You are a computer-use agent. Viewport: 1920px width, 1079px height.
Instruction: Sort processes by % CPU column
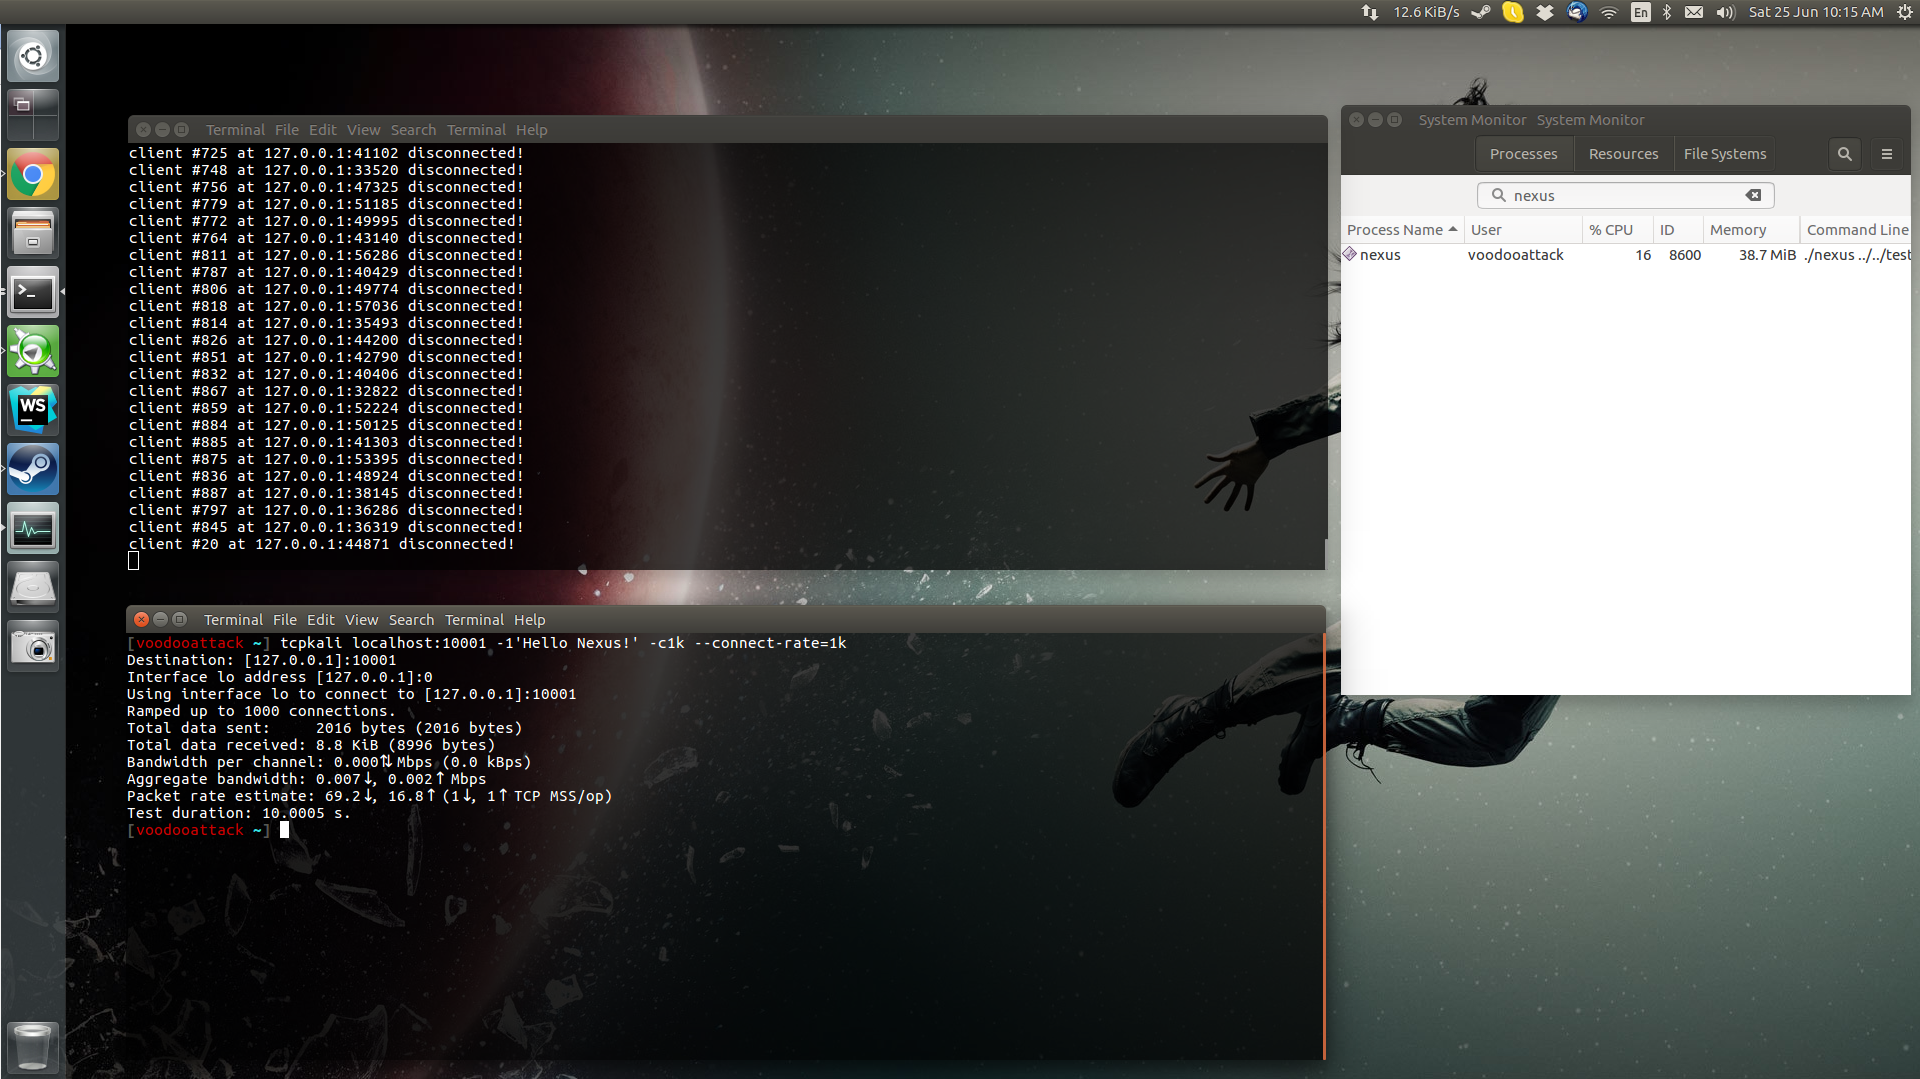pos(1611,230)
